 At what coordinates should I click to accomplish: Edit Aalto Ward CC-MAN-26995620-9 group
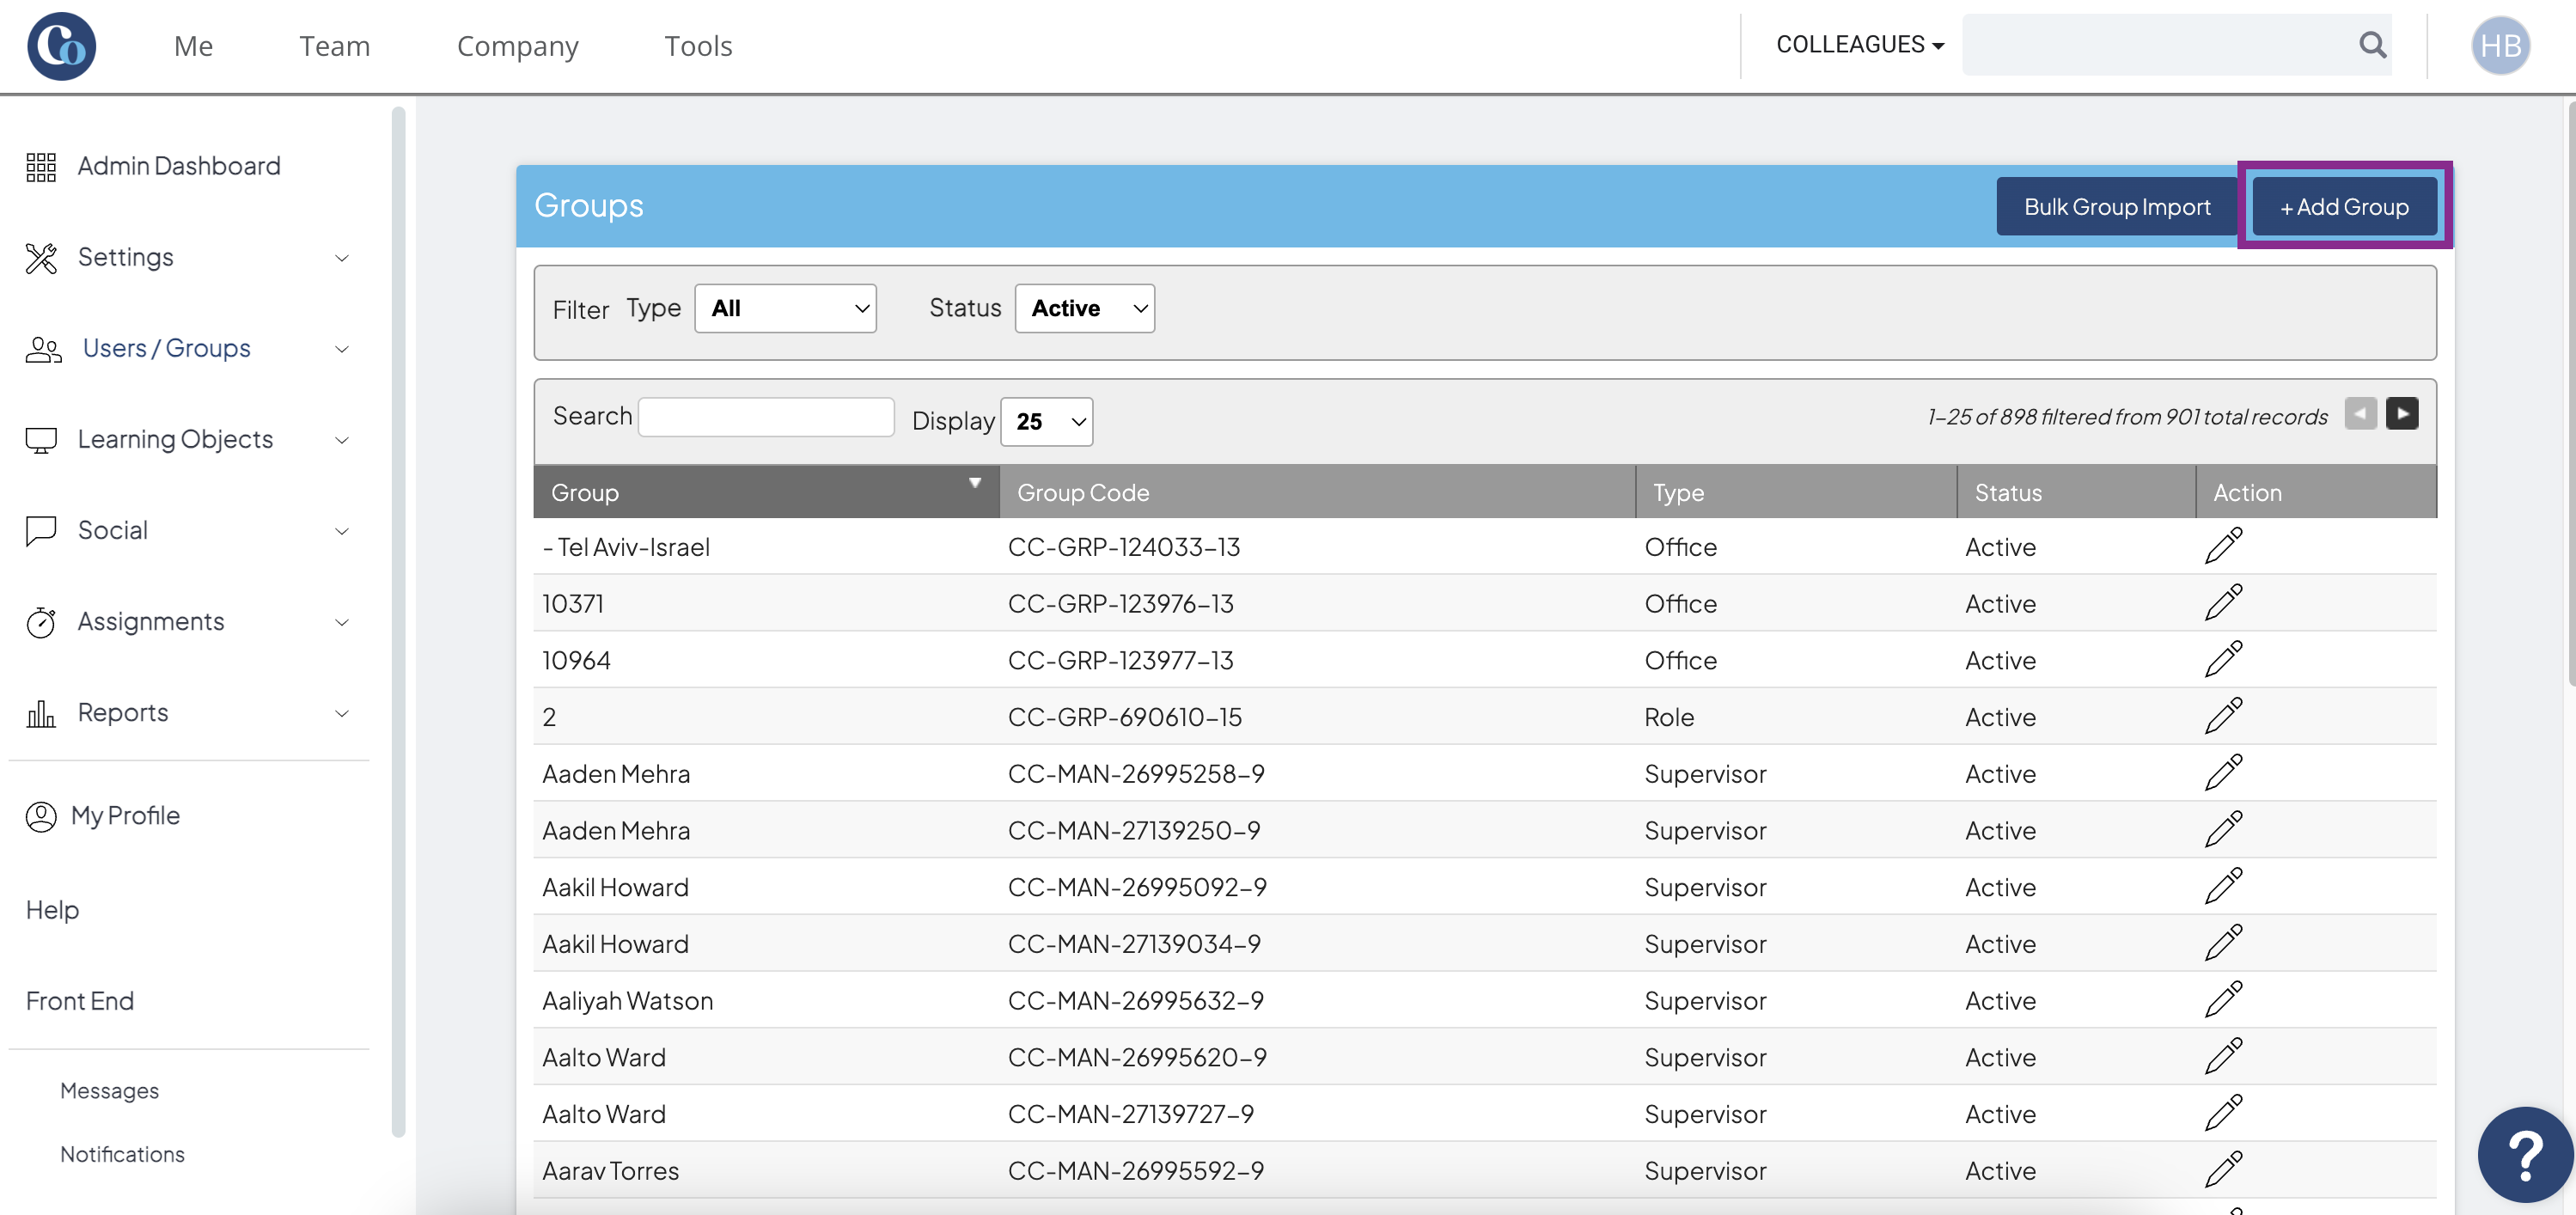tap(2223, 1057)
